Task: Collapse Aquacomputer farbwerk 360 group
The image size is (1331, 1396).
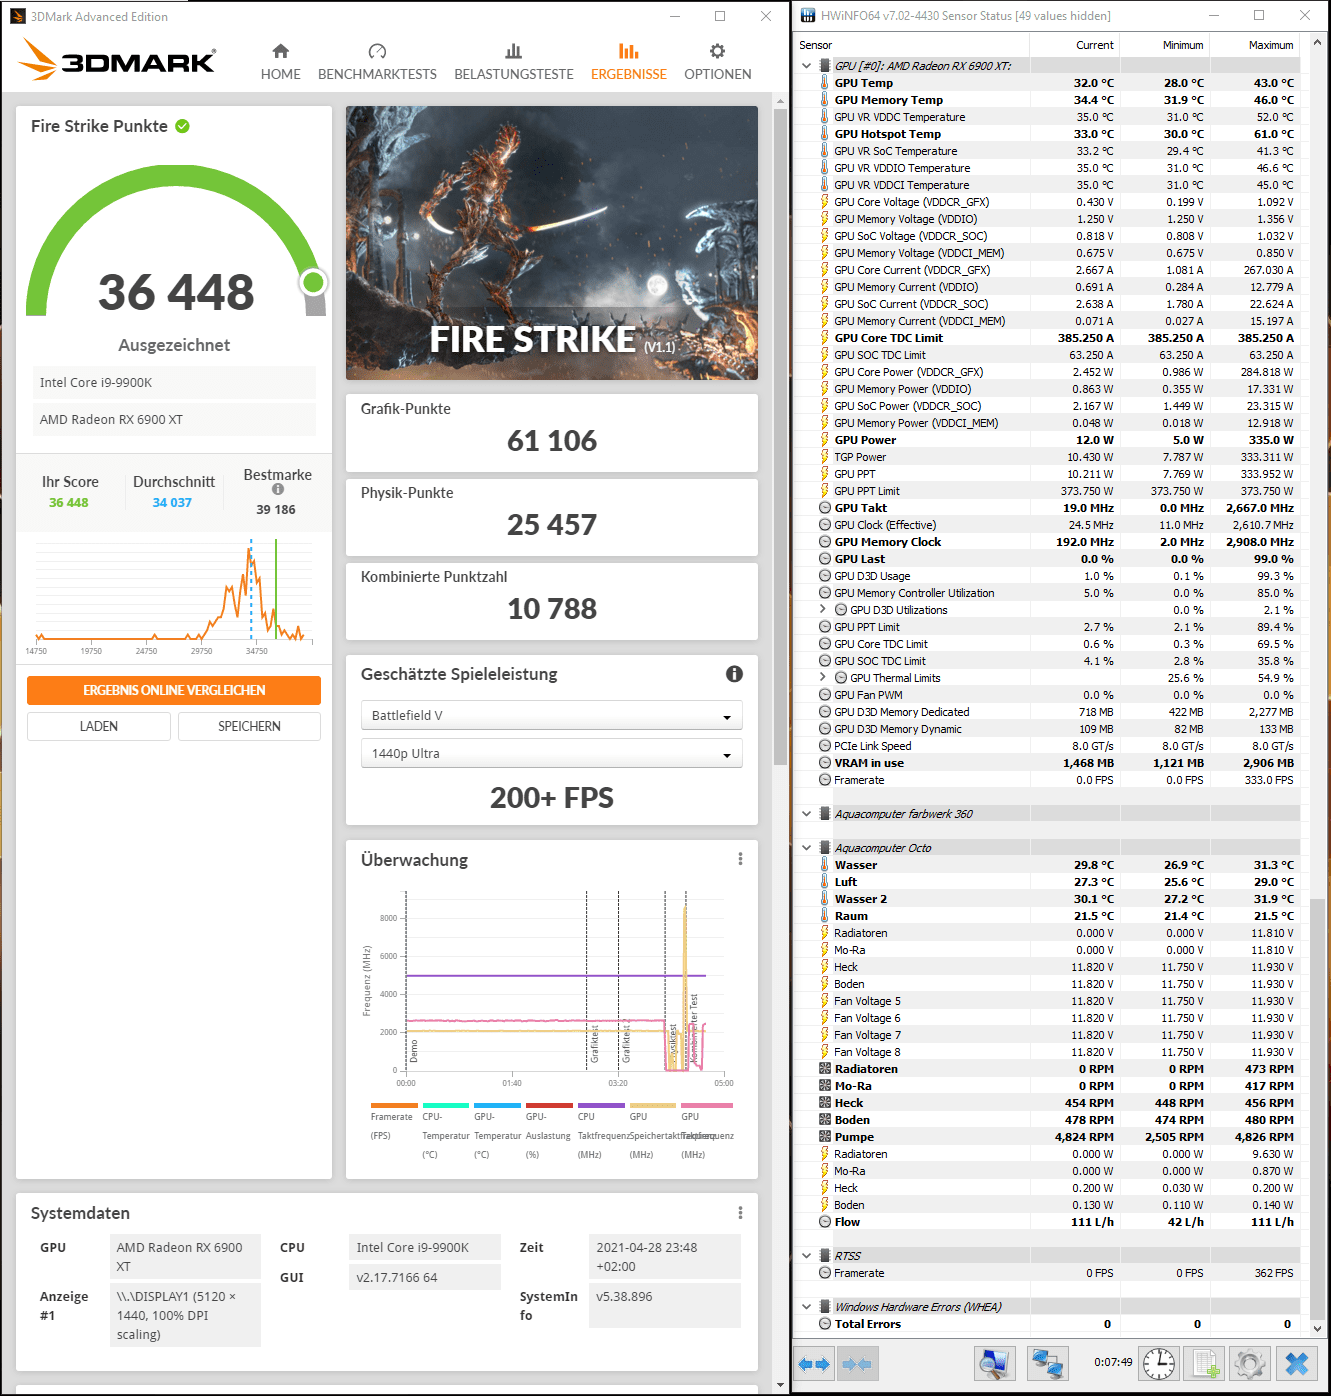Action: pos(807,814)
